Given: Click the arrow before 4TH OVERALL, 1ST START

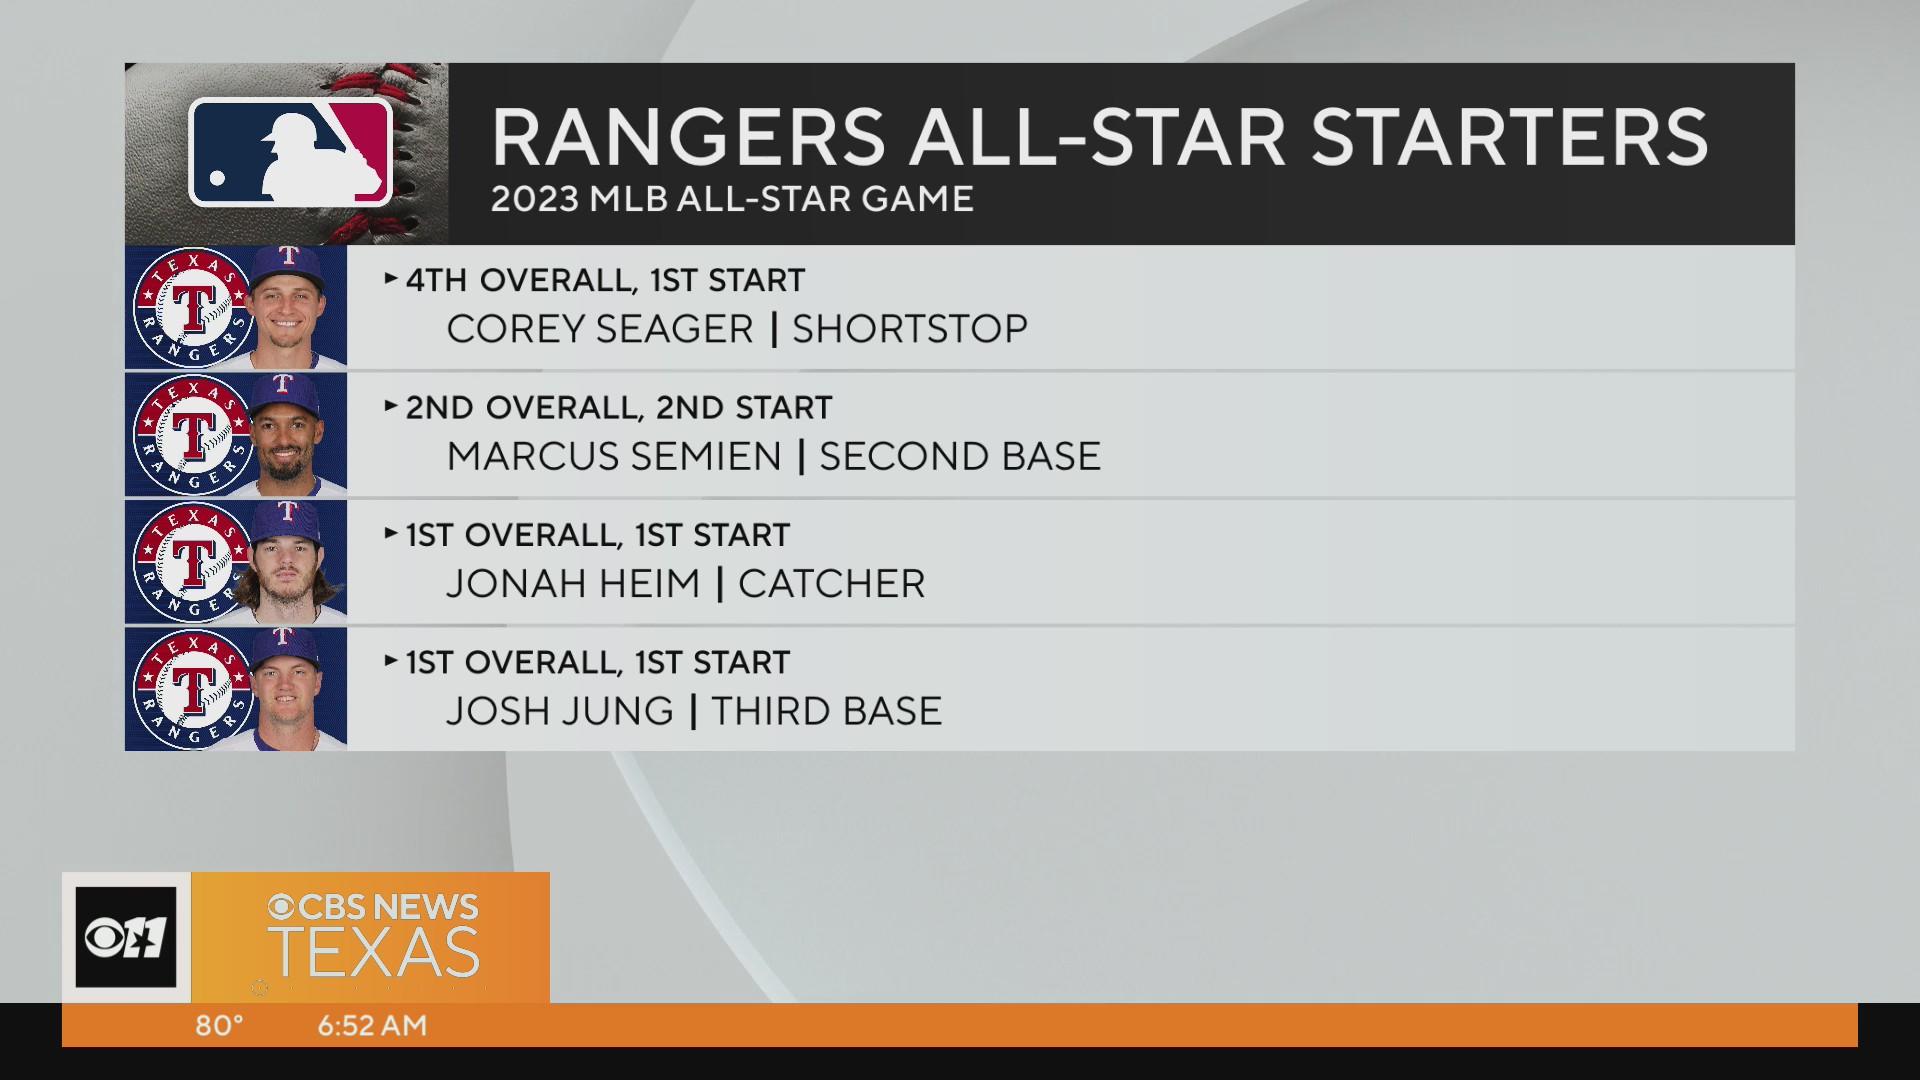Looking at the screenshot, I should pyautogui.click(x=391, y=279).
